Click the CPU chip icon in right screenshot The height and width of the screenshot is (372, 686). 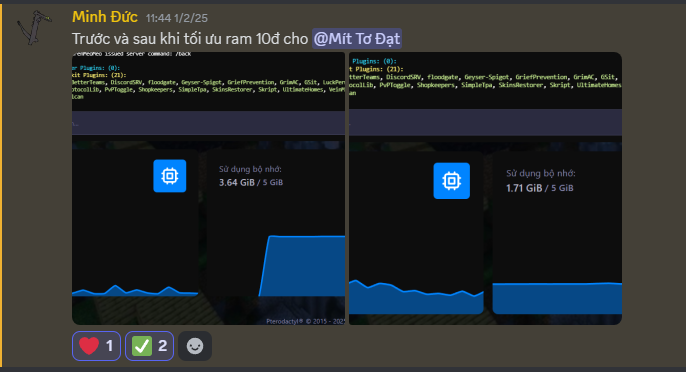pos(452,181)
